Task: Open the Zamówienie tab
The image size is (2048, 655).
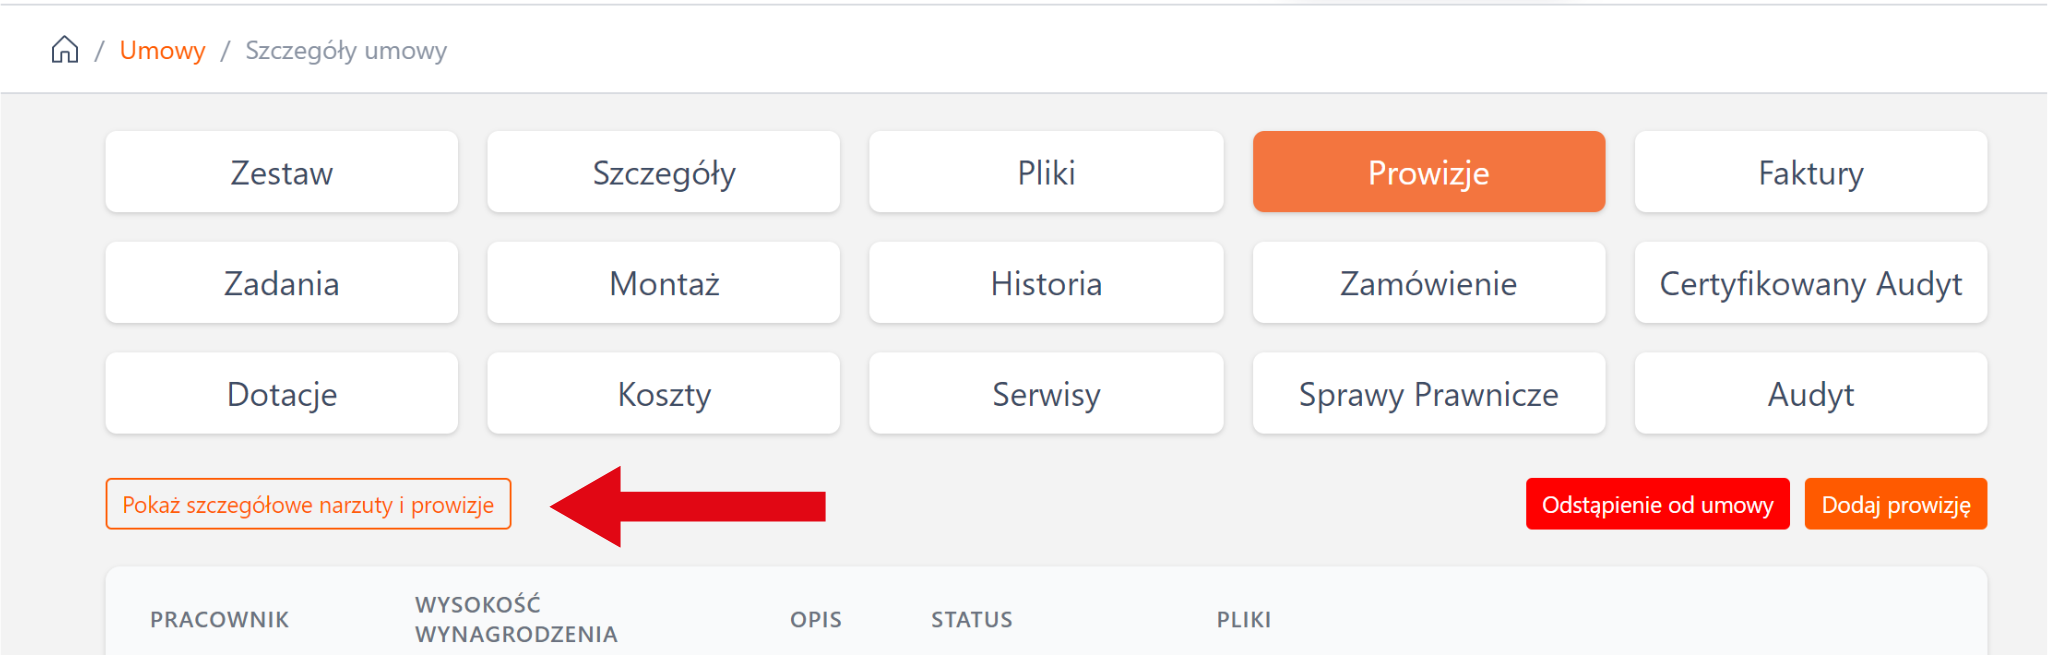Action: click(1428, 283)
